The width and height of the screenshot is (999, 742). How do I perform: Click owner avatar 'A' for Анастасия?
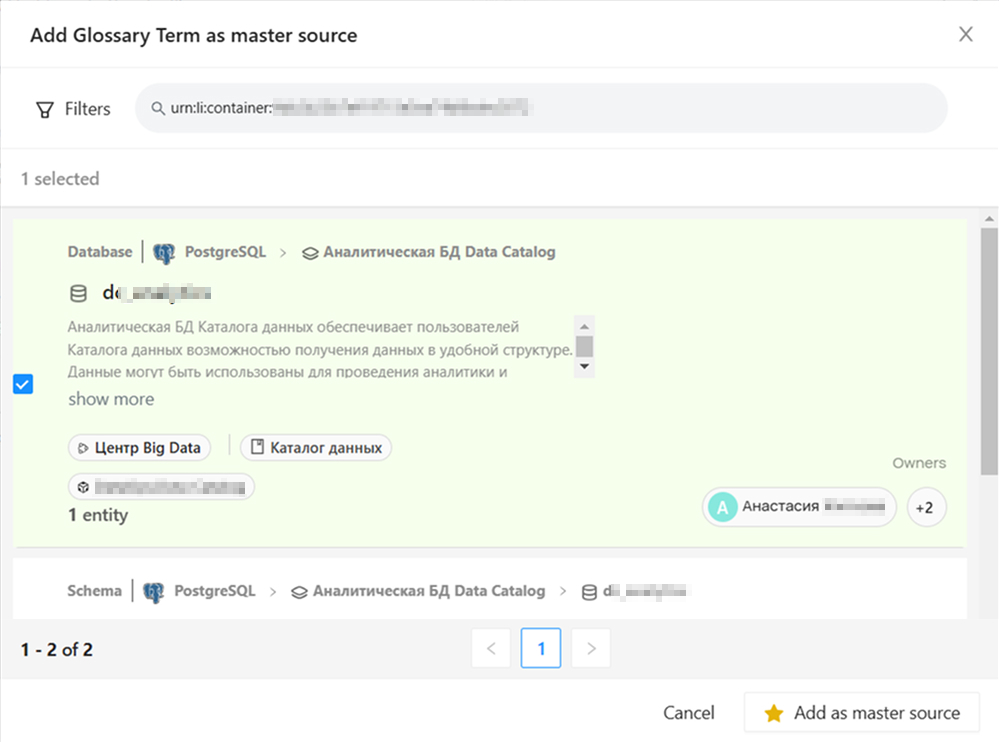click(722, 507)
